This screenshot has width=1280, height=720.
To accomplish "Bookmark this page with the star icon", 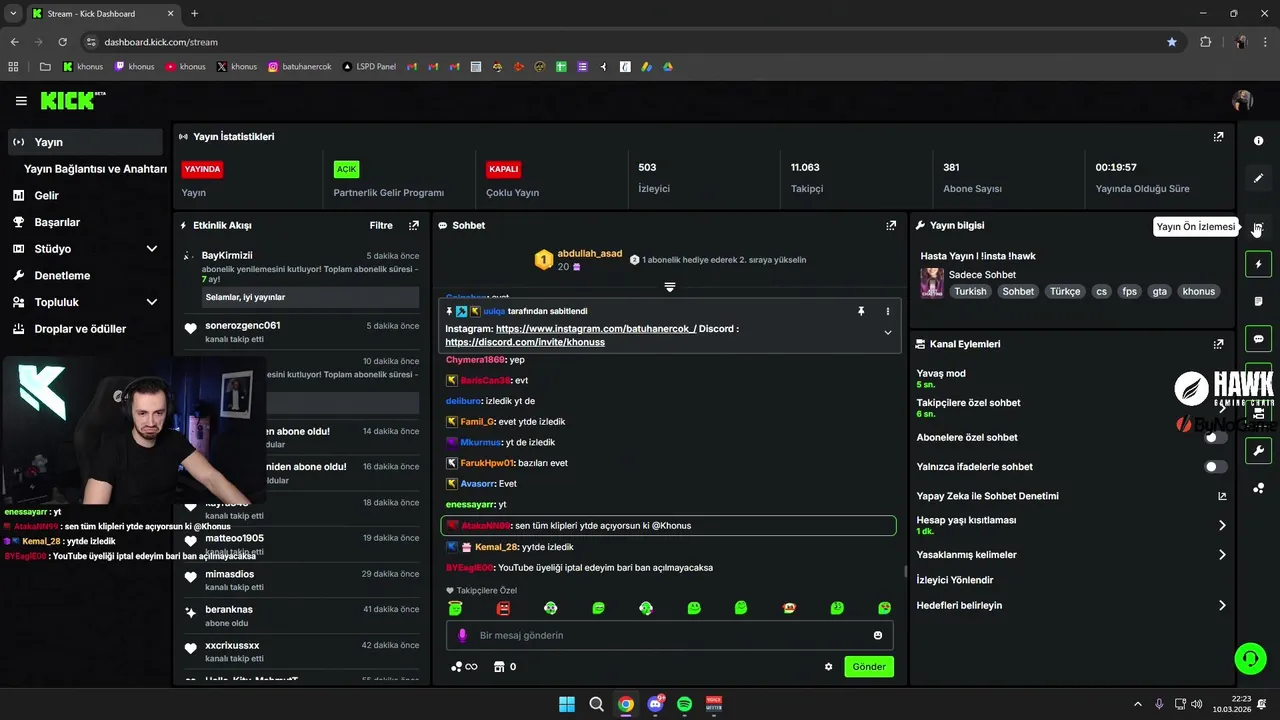I will point(1172,42).
